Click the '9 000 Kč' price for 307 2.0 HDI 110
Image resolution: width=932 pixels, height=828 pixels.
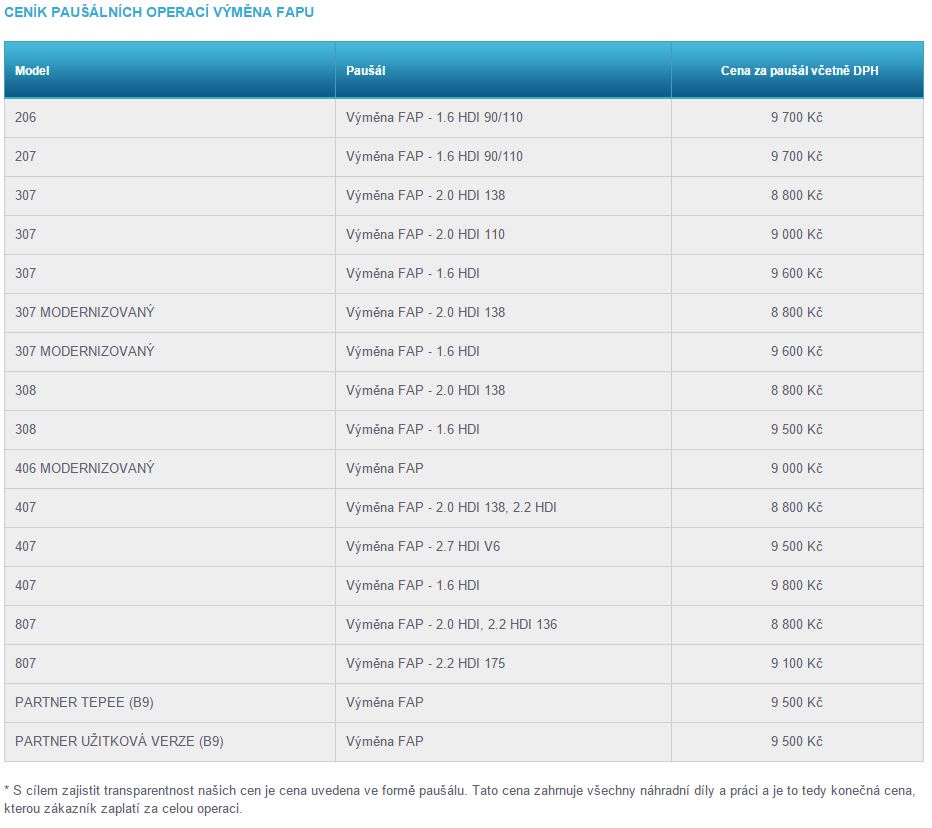[x=796, y=235]
